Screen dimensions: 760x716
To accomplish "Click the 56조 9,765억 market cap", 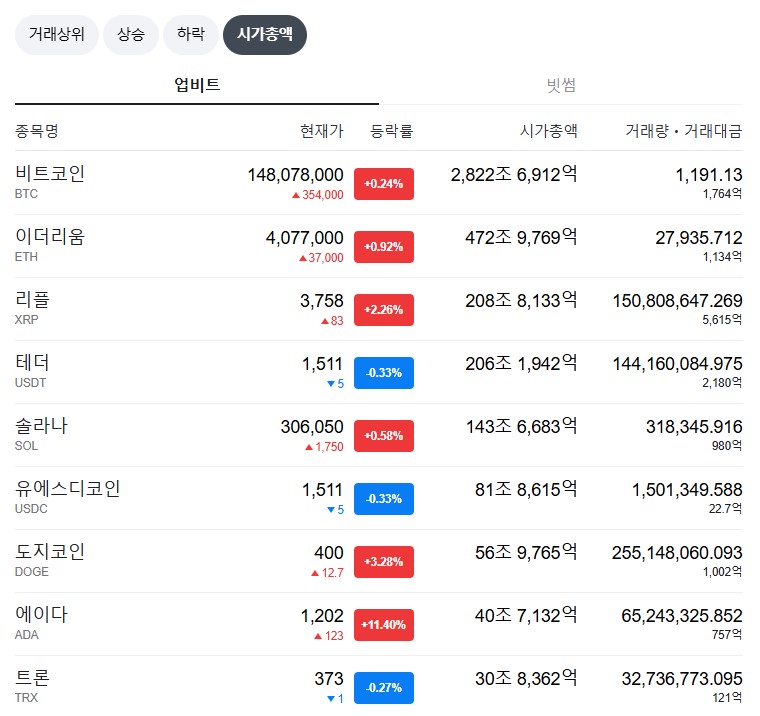I will [x=526, y=553].
